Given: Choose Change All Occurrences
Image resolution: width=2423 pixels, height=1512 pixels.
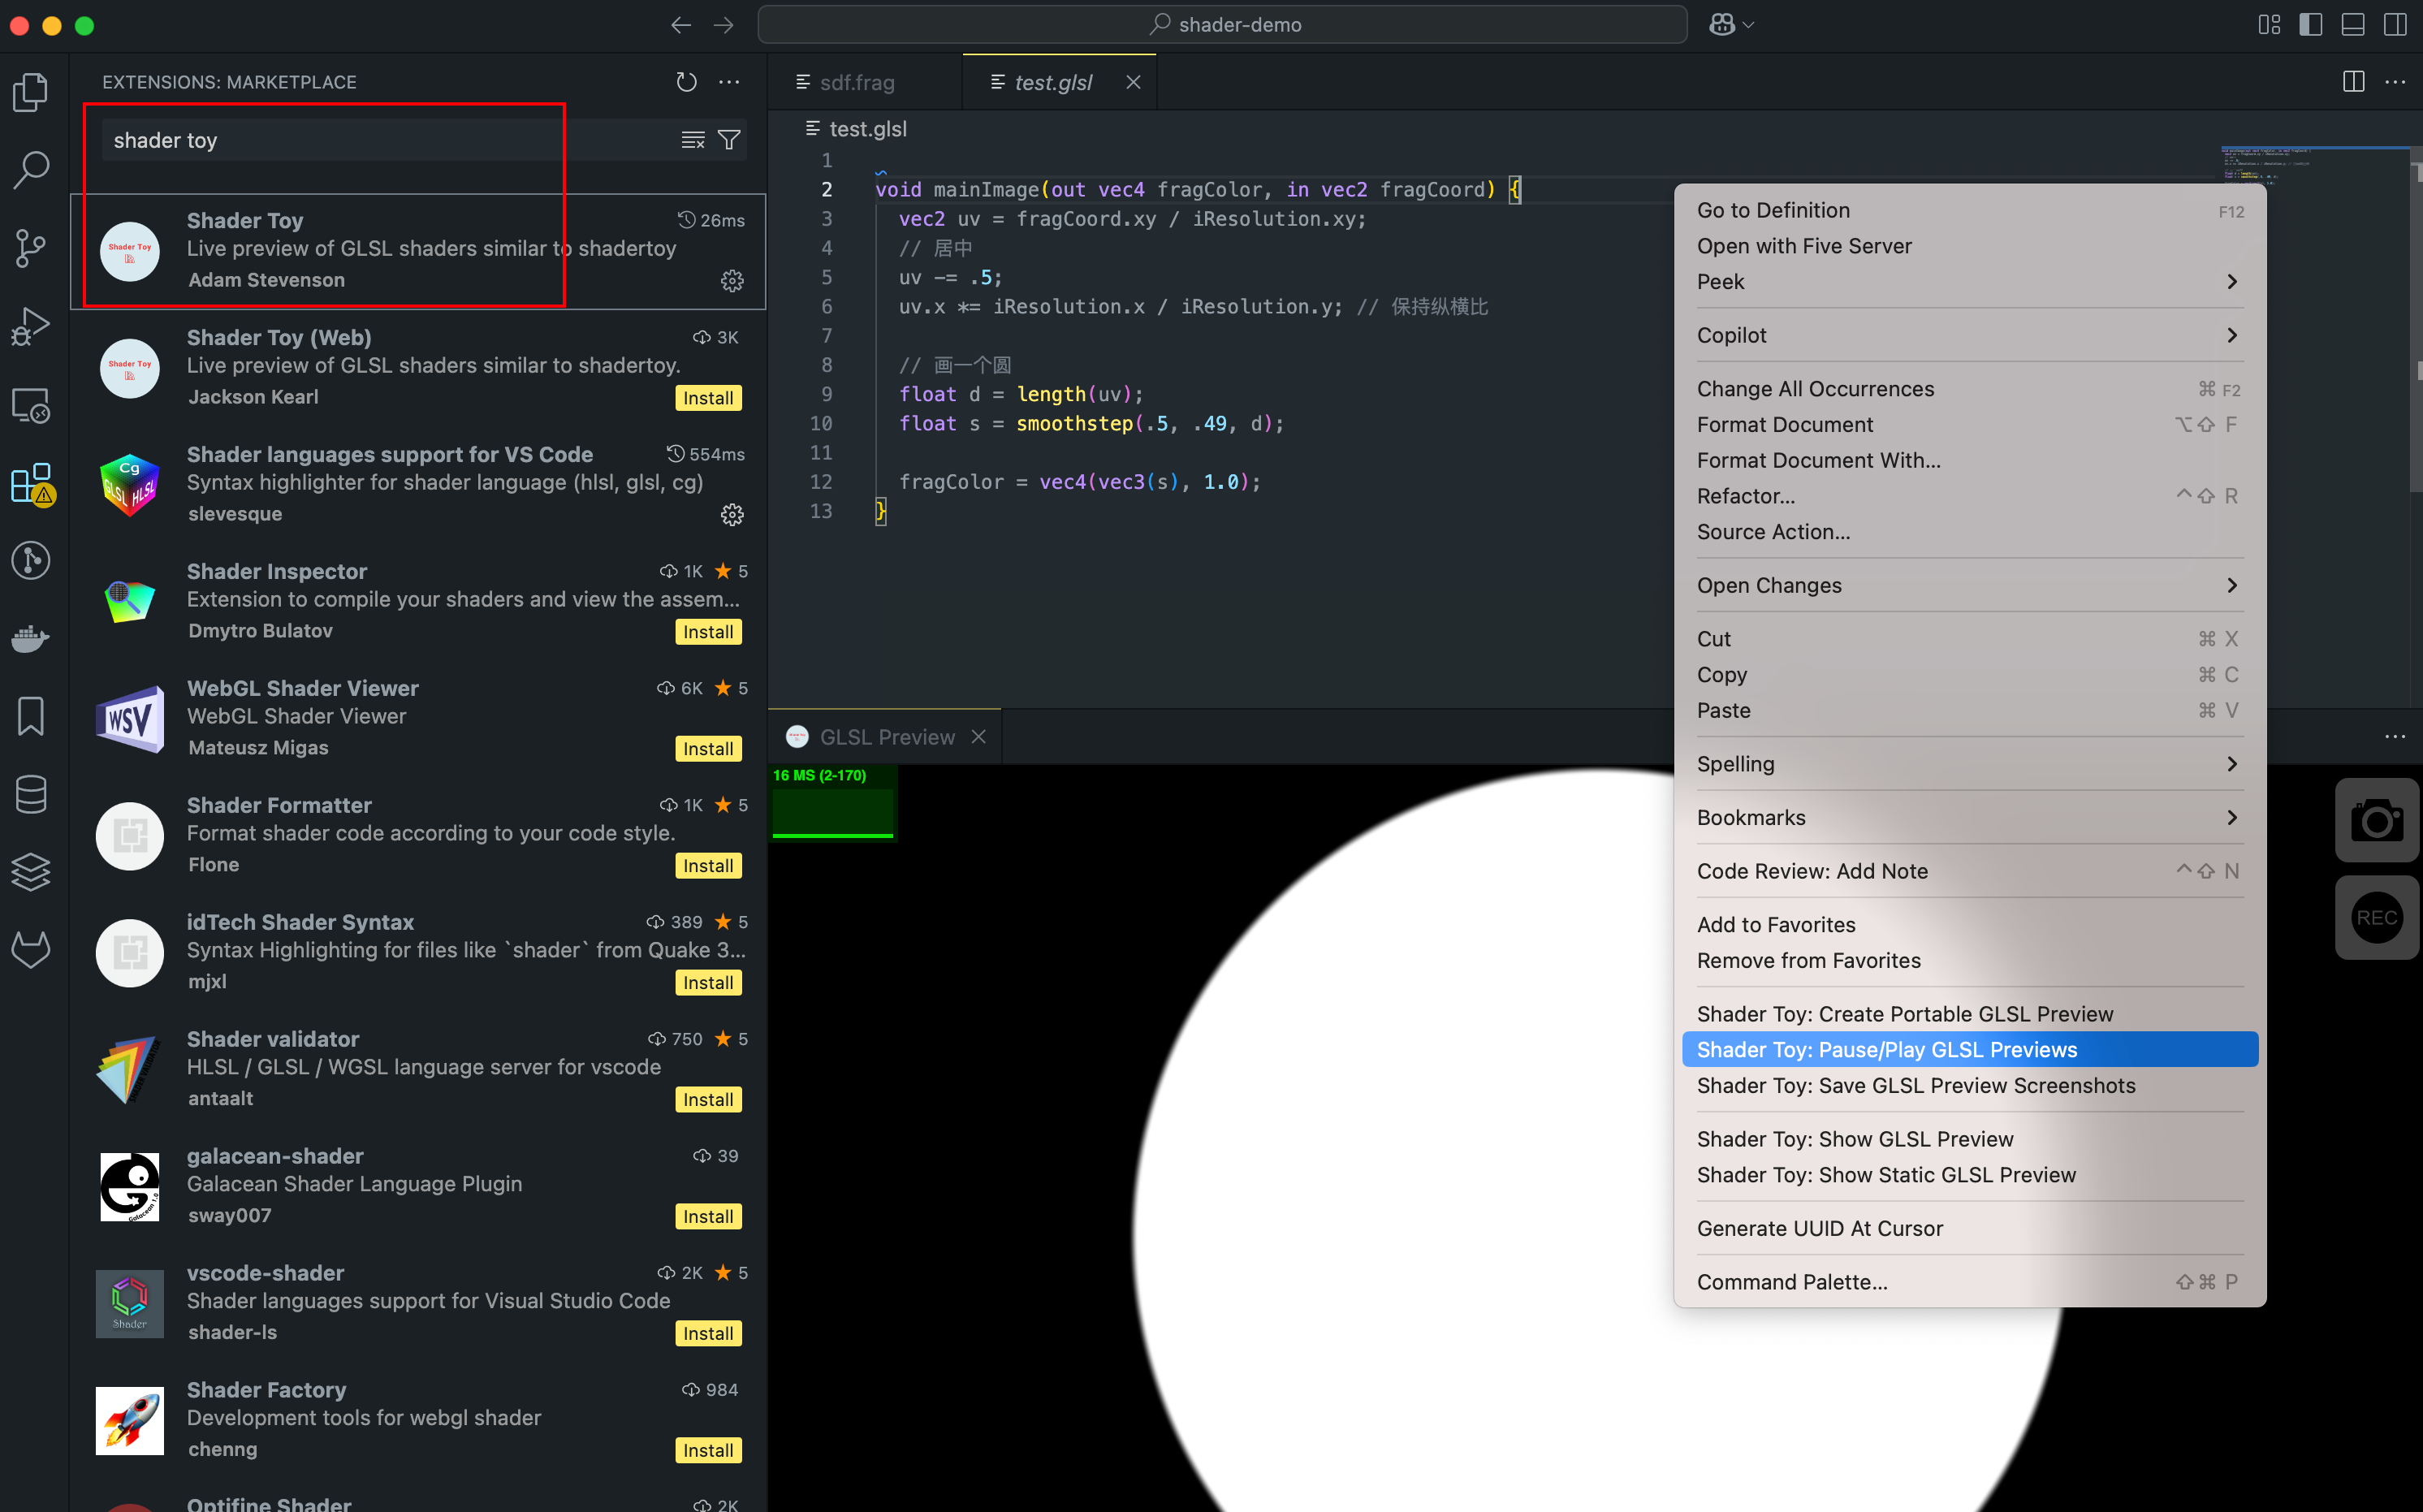Looking at the screenshot, I should click(1969, 390).
